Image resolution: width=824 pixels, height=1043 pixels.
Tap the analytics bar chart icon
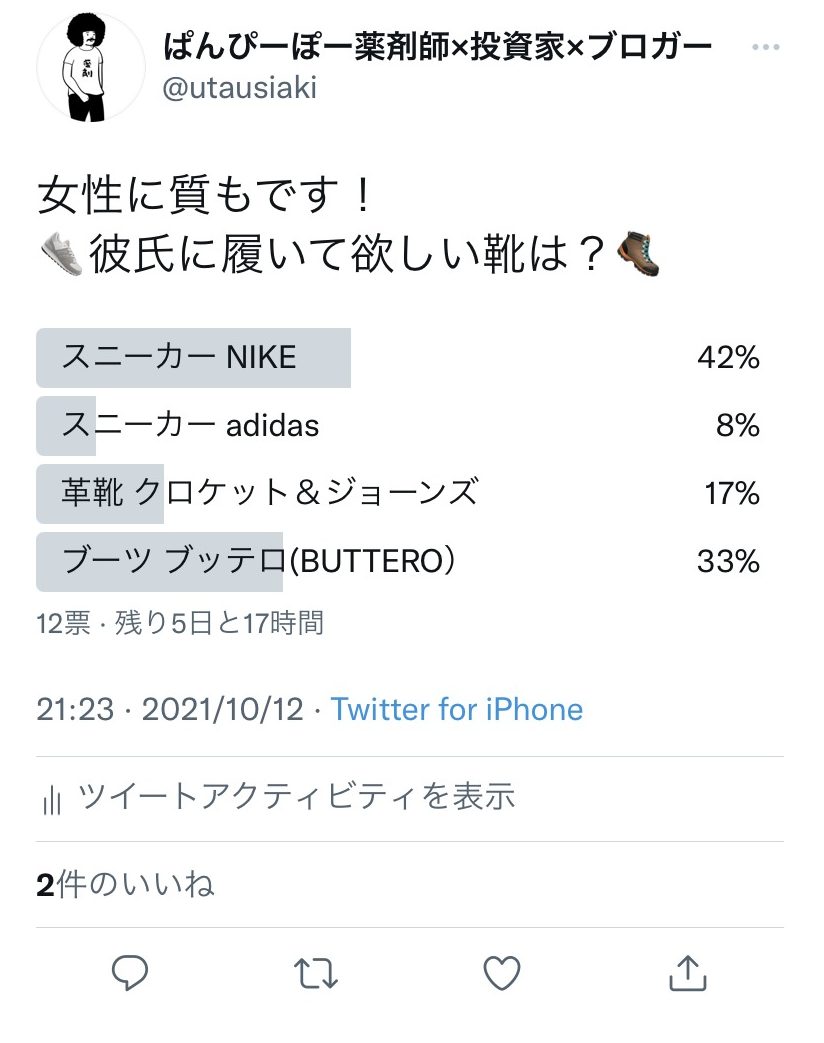(x=53, y=798)
